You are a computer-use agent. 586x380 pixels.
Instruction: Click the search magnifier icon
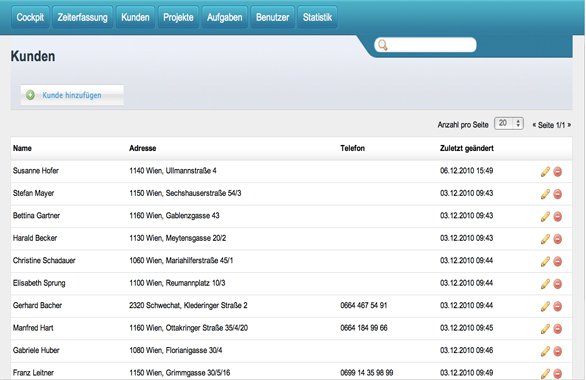coord(382,45)
